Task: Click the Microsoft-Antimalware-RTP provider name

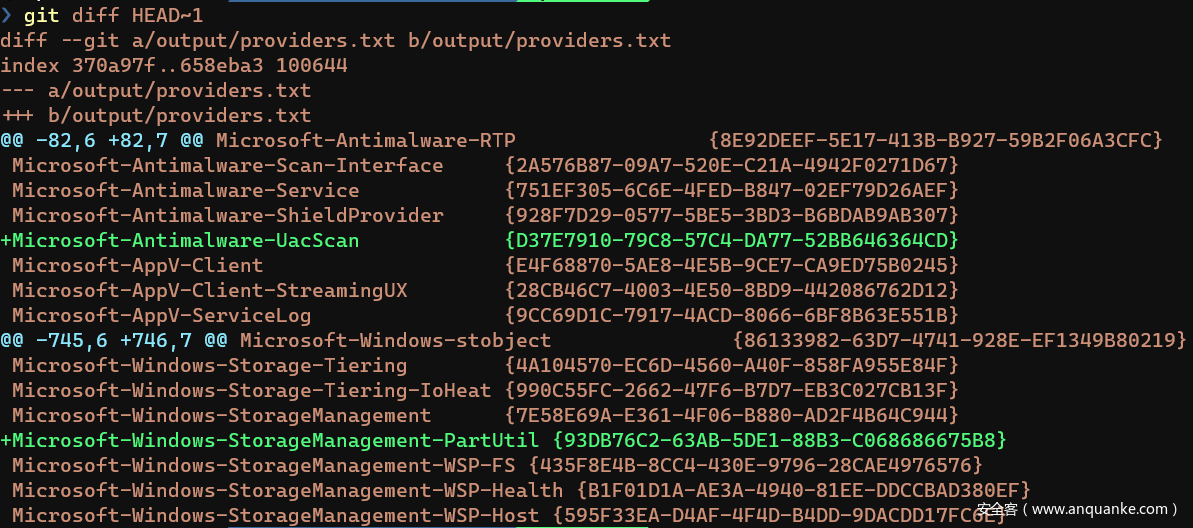Action: tap(366, 141)
